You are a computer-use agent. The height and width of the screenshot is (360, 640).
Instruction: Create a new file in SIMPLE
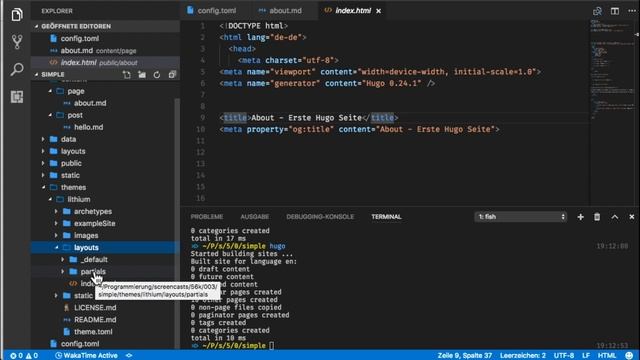coord(127,75)
